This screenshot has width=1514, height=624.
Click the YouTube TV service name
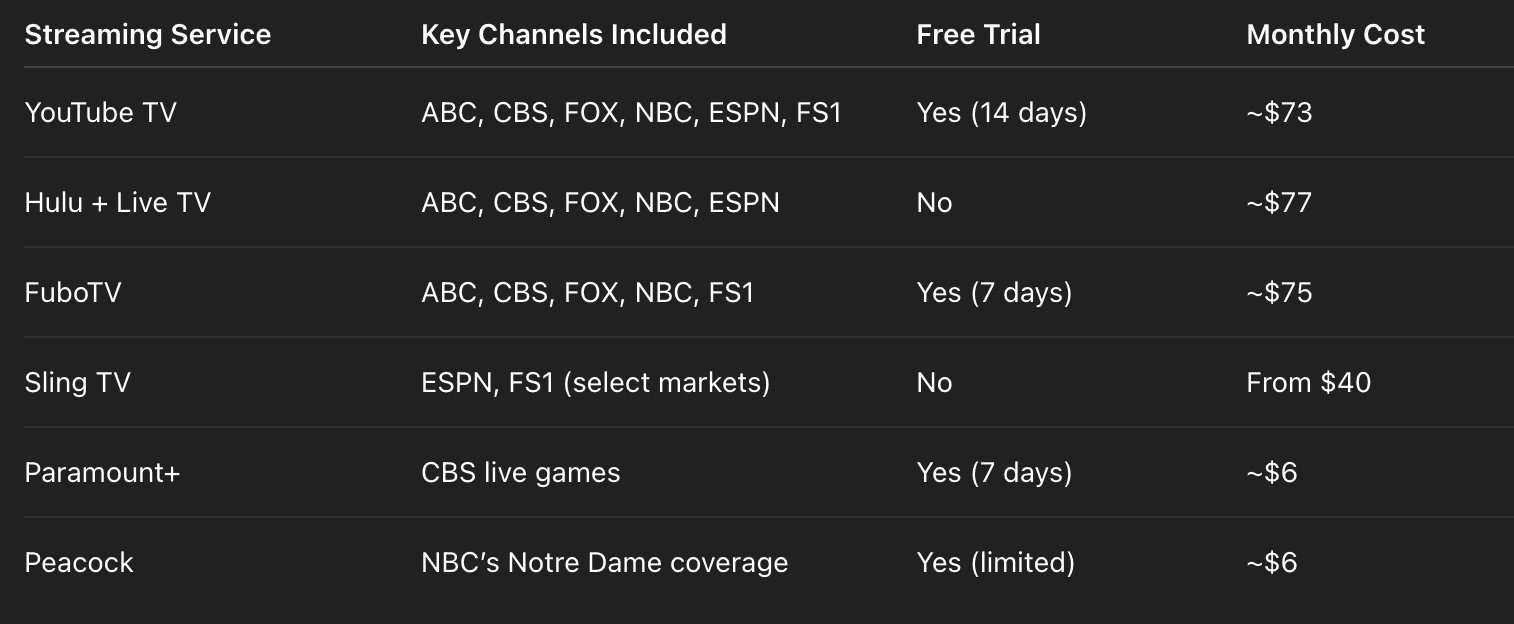pos(100,113)
